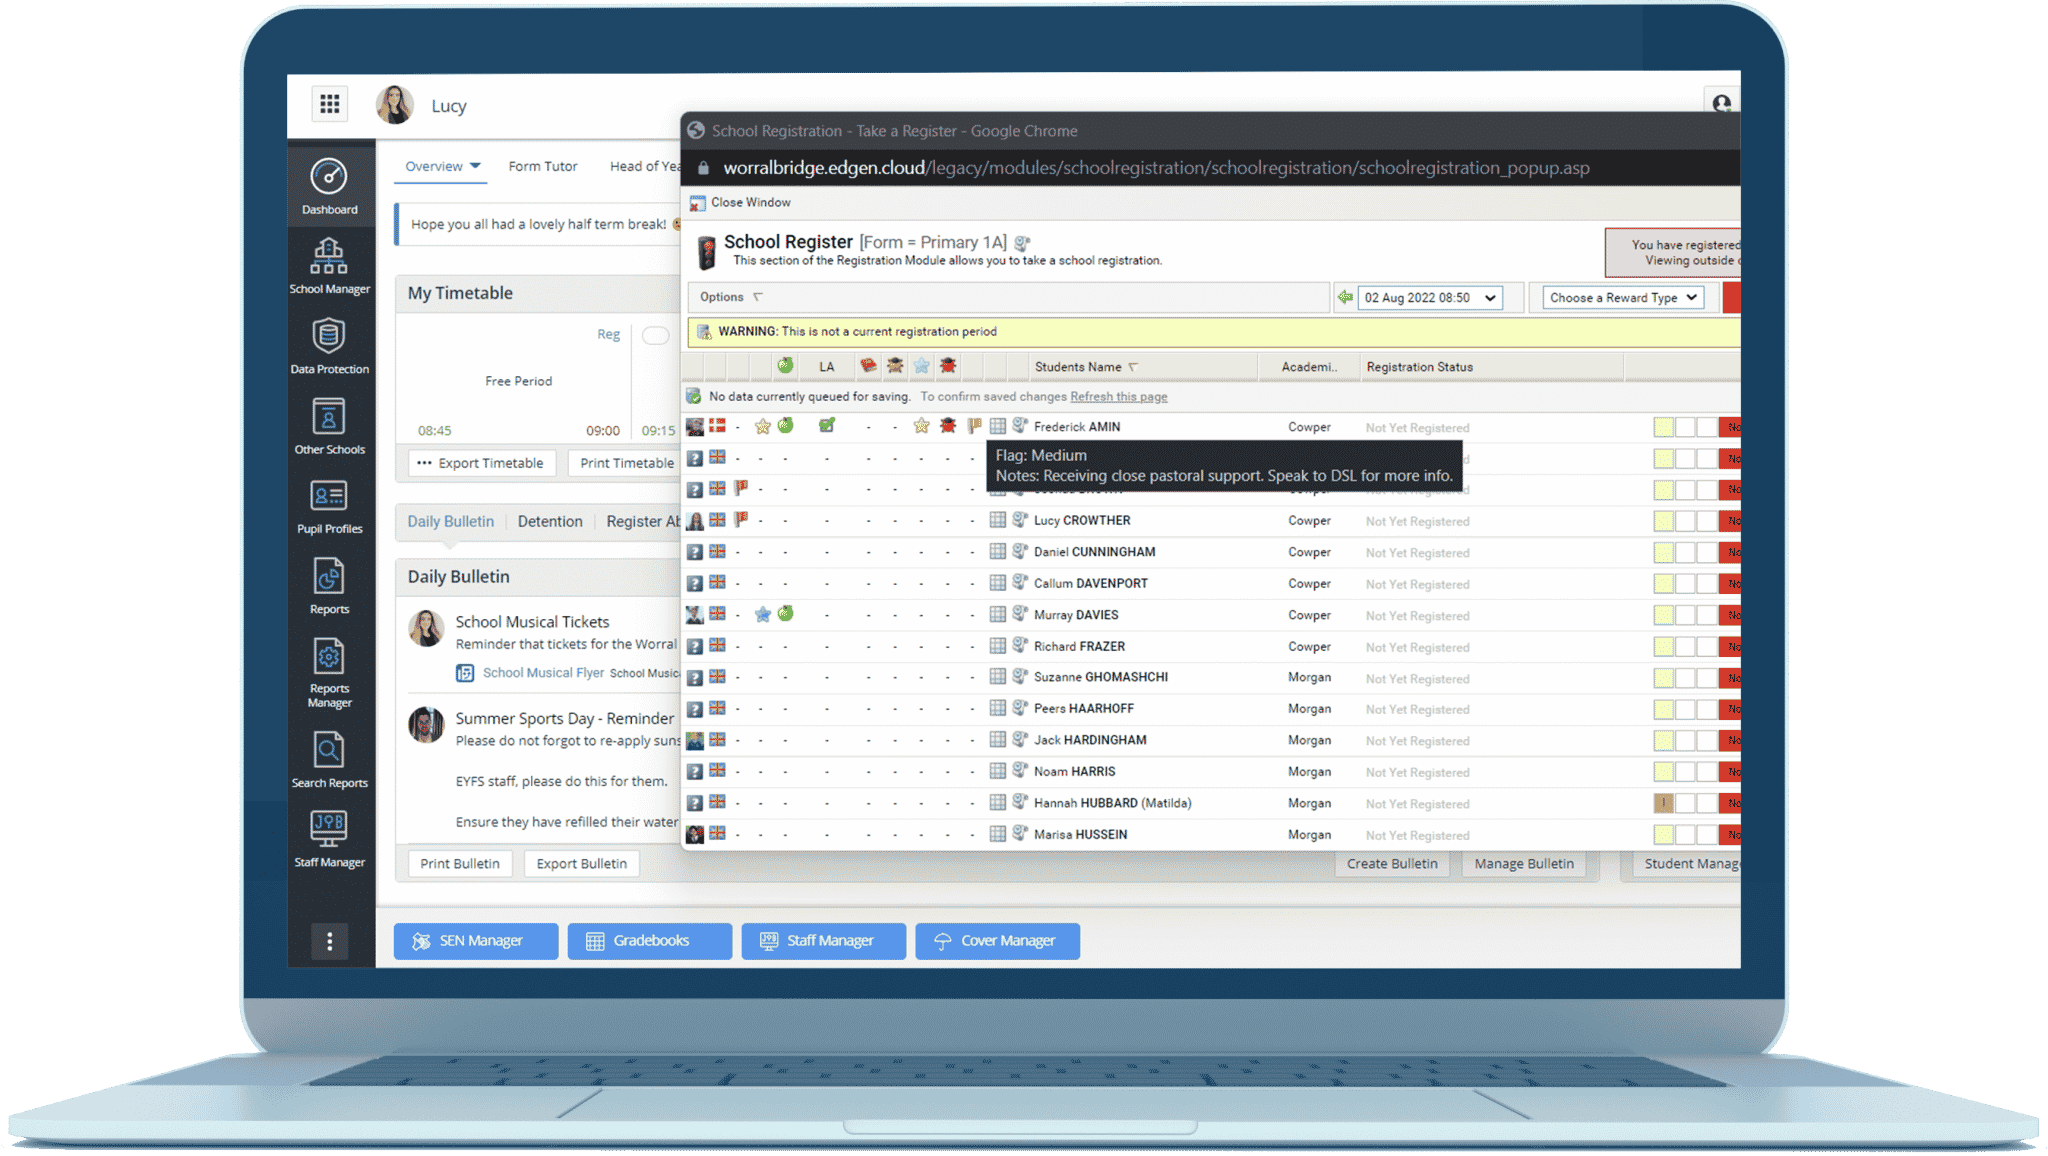Click the Manage Bulletin button
Viewport: 2048px width, 1156px height.
click(x=1524, y=863)
